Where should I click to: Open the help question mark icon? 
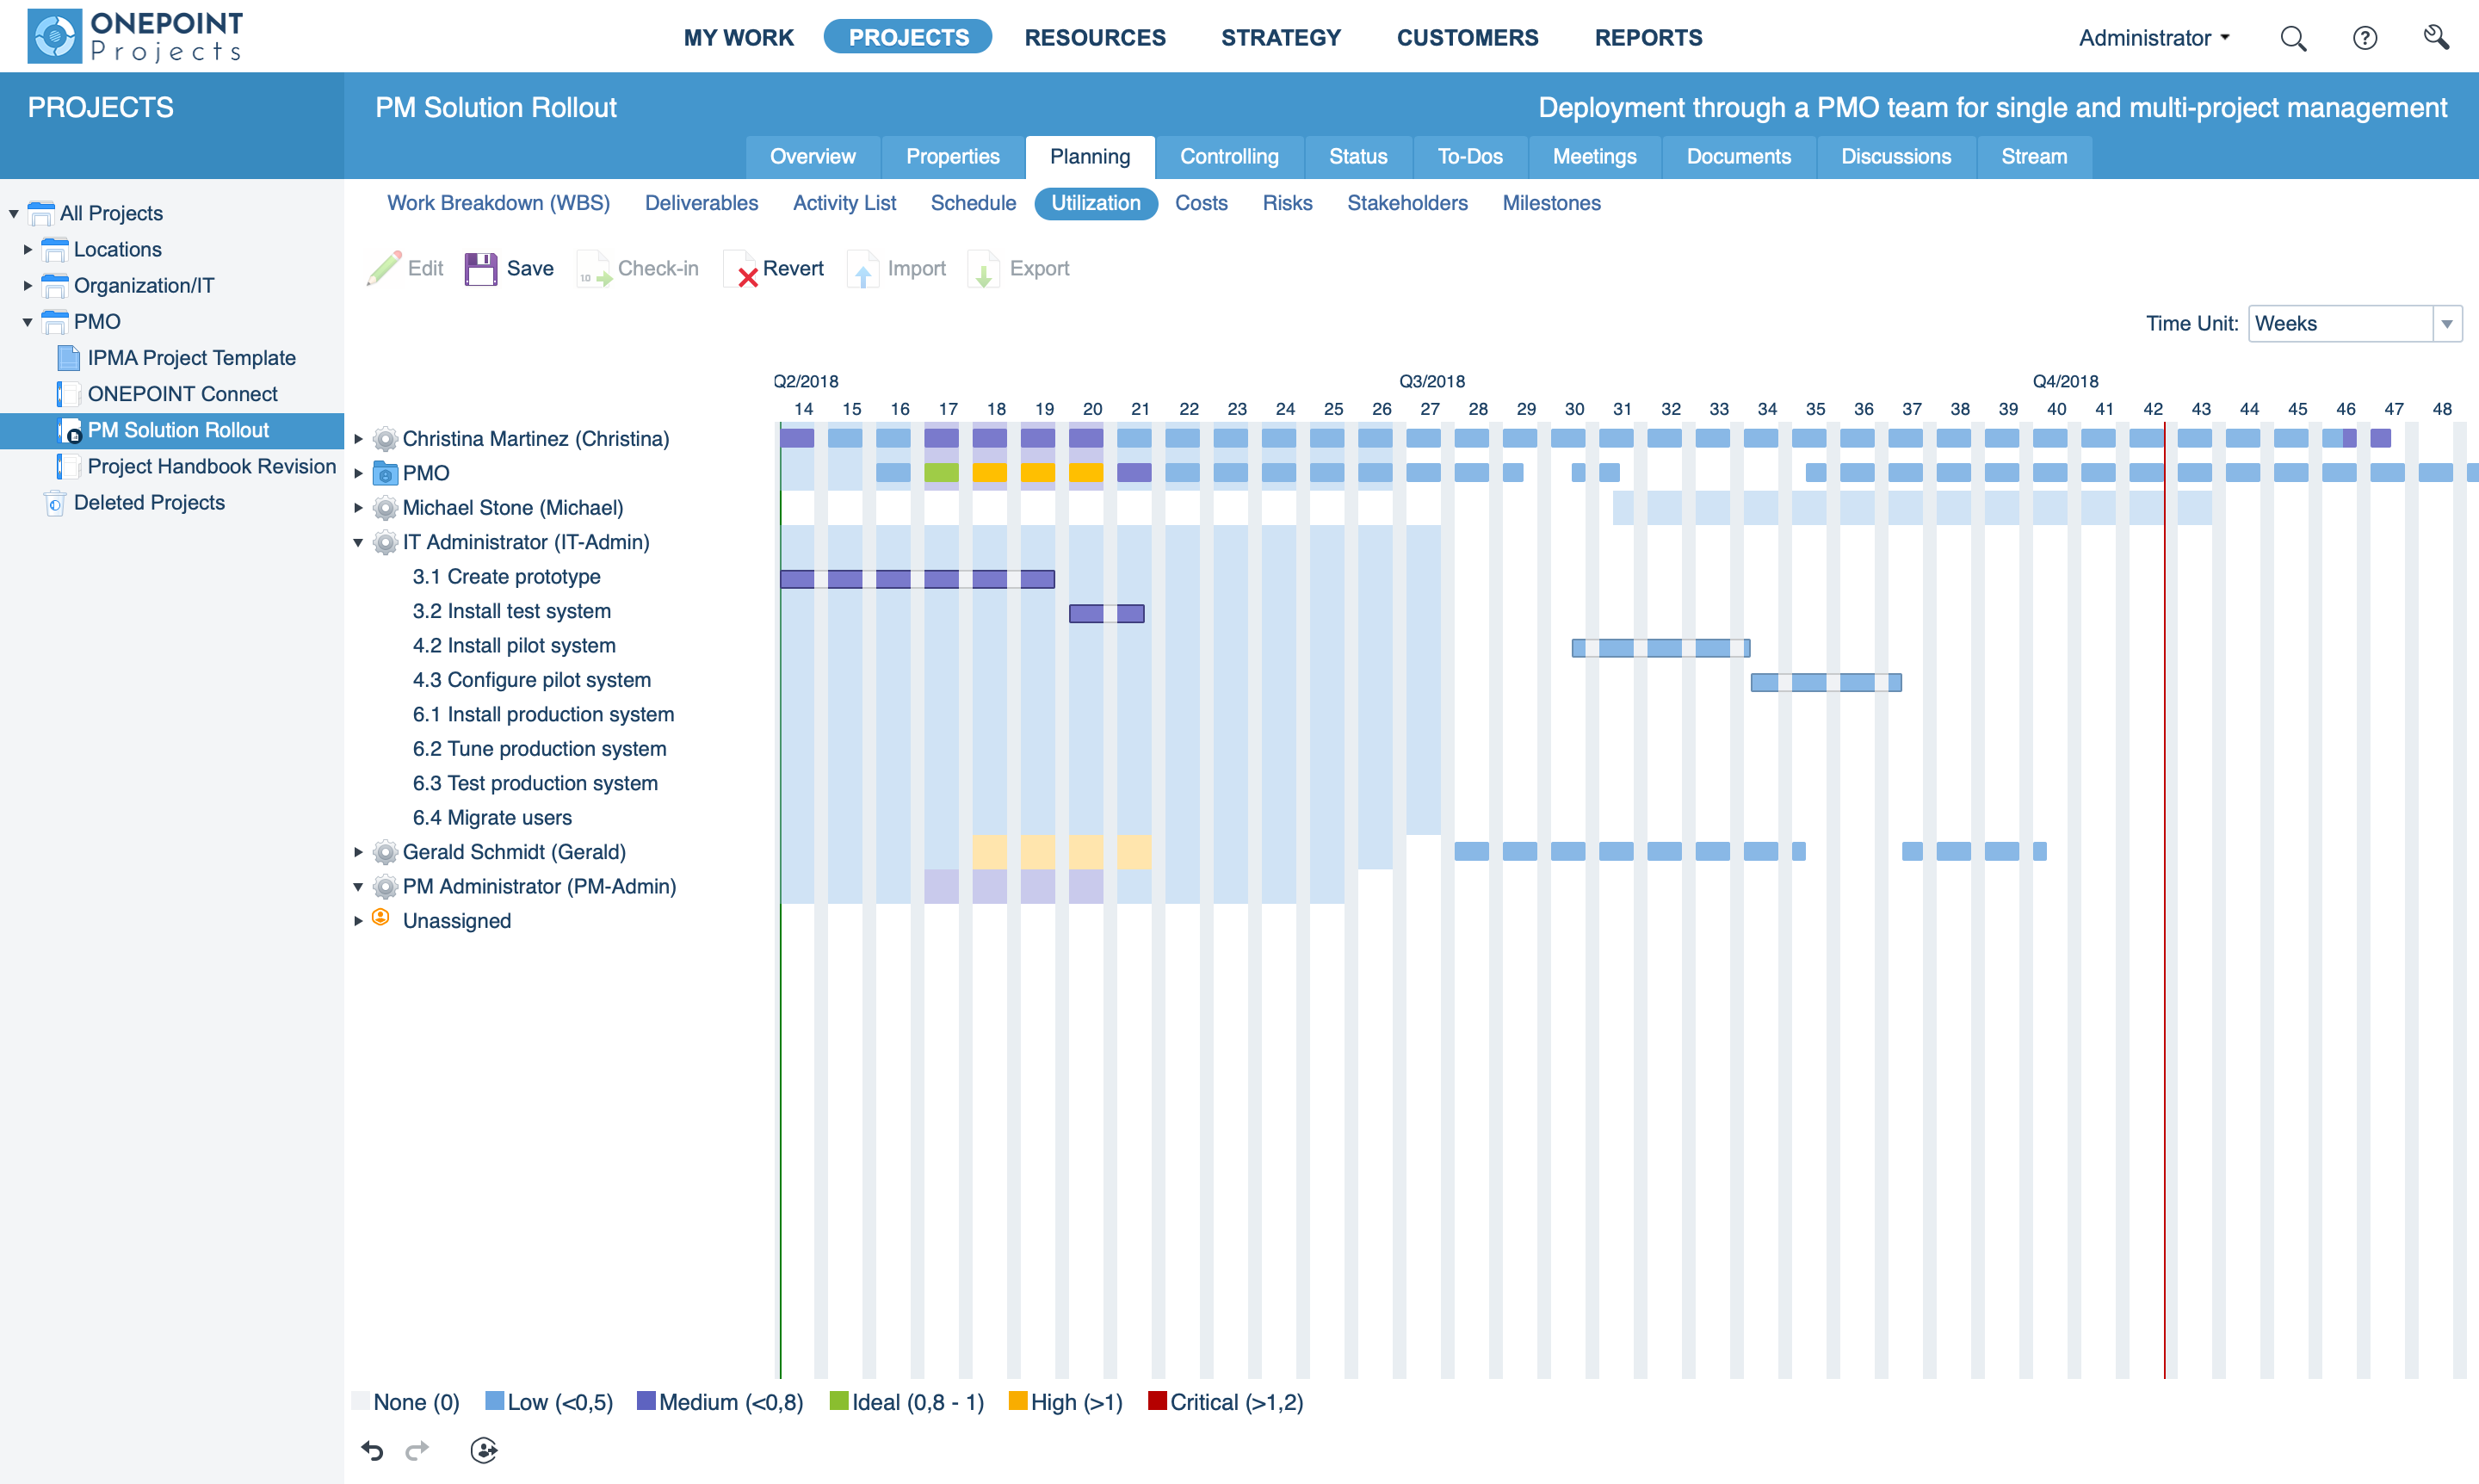point(2364,38)
